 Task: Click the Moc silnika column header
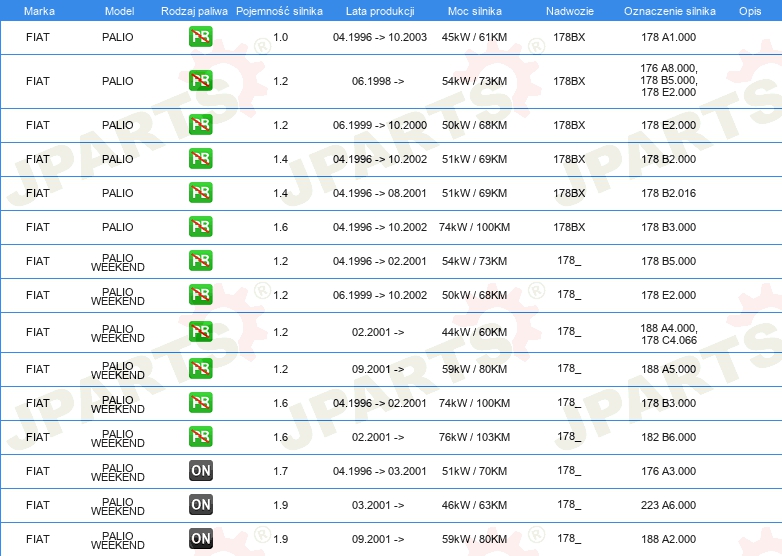[x=474, y=11]
